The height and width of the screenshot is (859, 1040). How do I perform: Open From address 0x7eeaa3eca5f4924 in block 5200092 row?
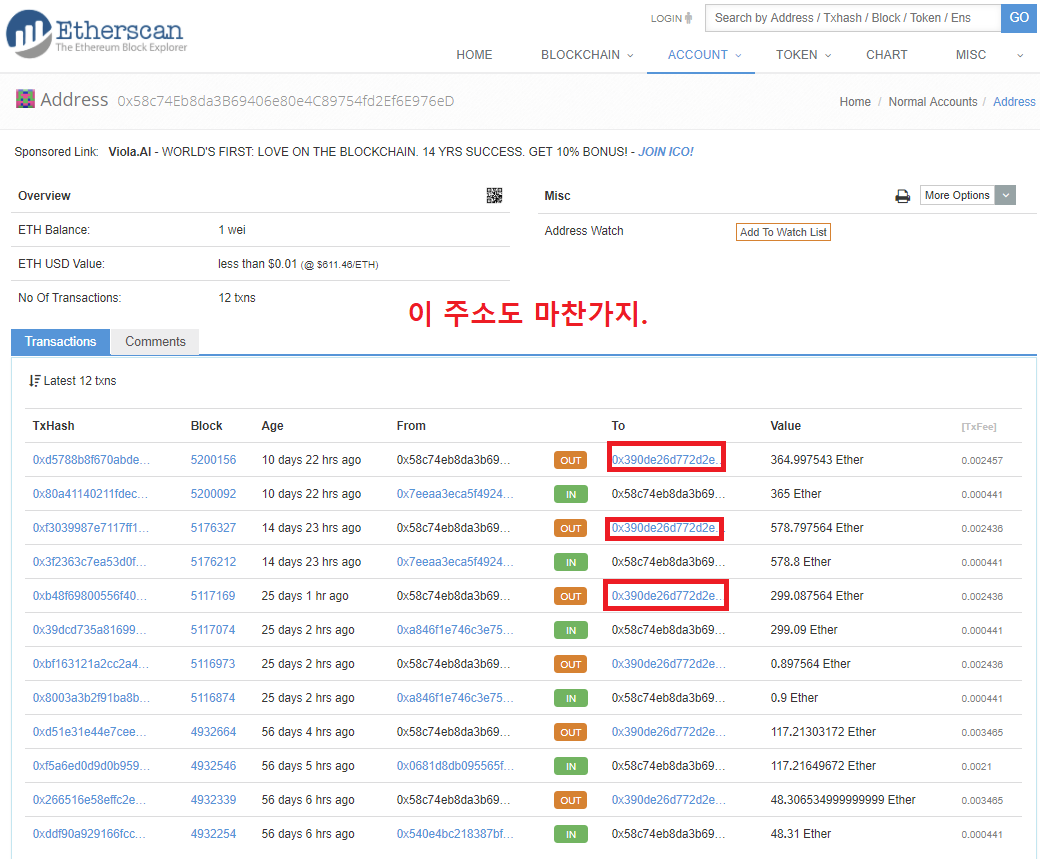(455, 494)
